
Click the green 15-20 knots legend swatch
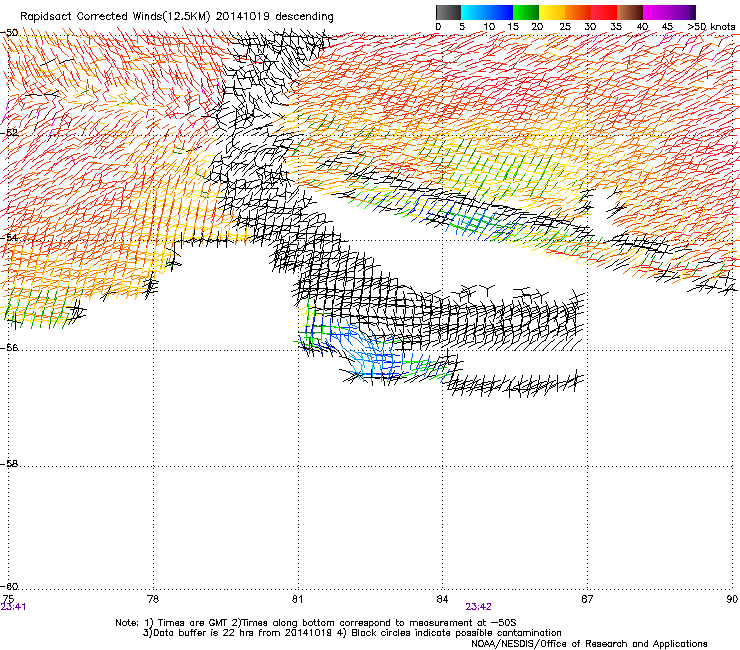pos(526,12)
